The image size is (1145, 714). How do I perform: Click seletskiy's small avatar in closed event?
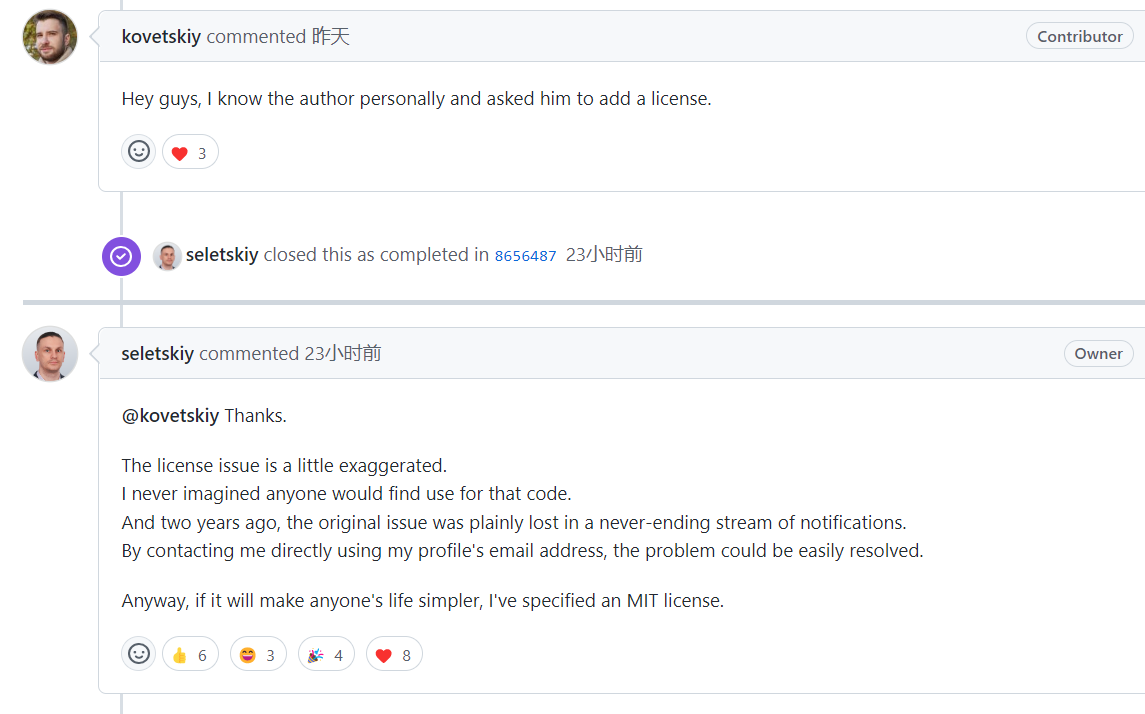click(x=167, y=256)
